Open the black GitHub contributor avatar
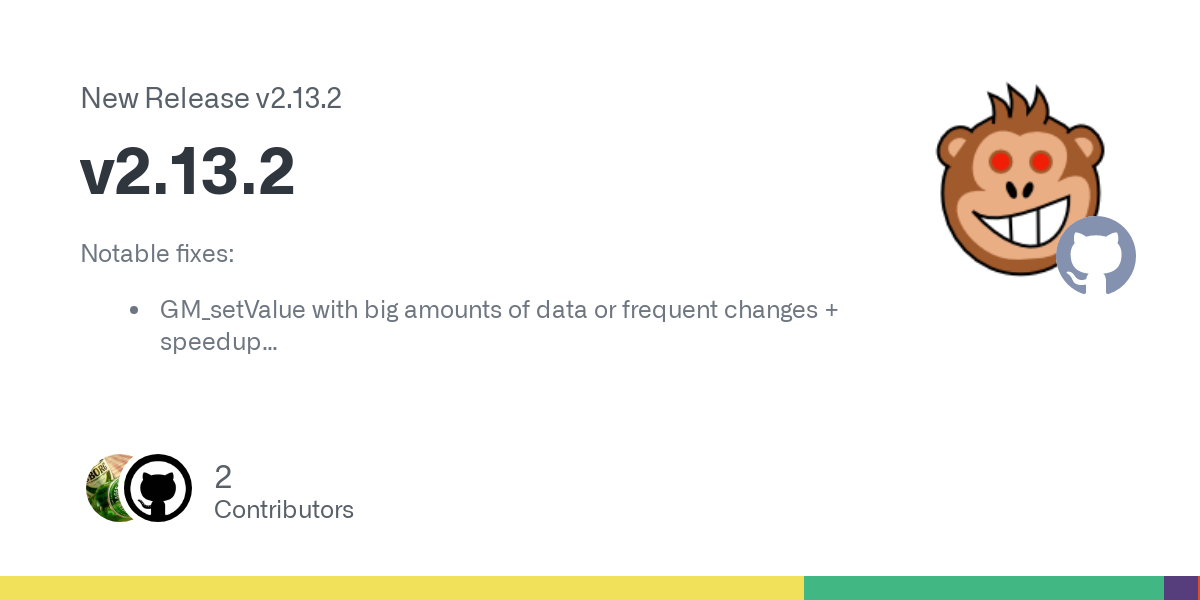The height and width of the screenshot is (600, 1200). (158, 488)
